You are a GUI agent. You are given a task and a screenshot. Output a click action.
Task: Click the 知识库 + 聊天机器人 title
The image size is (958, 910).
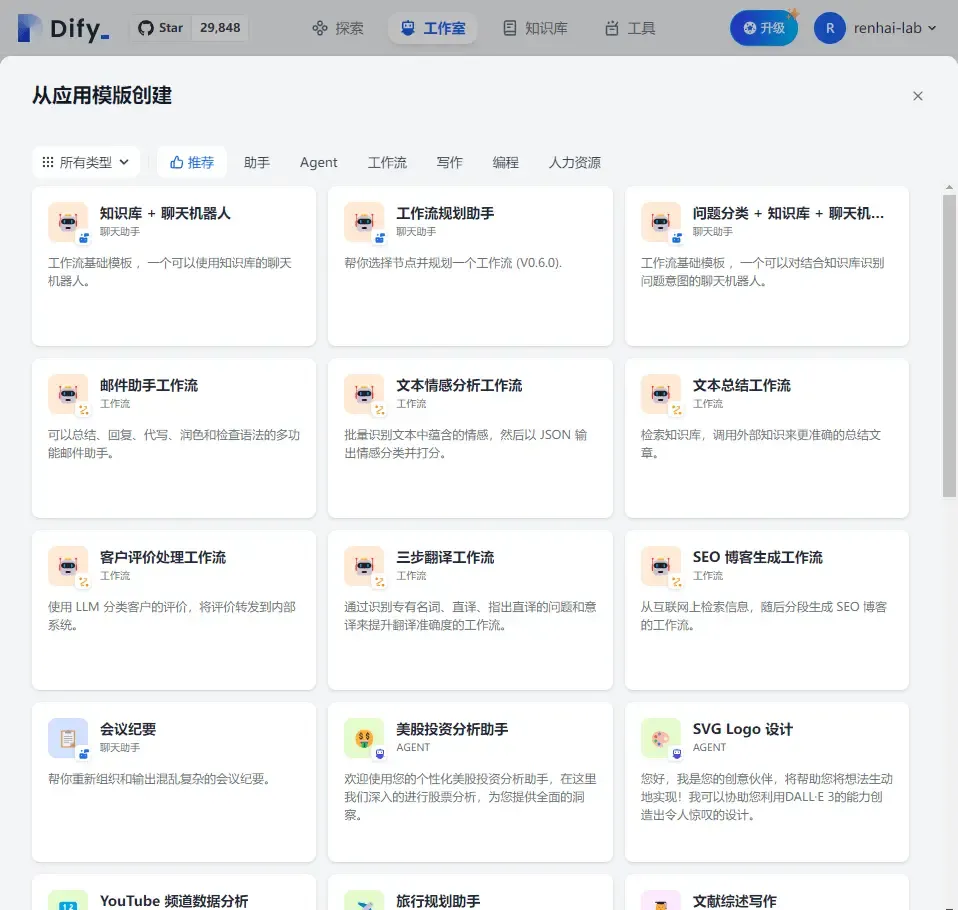165,213
